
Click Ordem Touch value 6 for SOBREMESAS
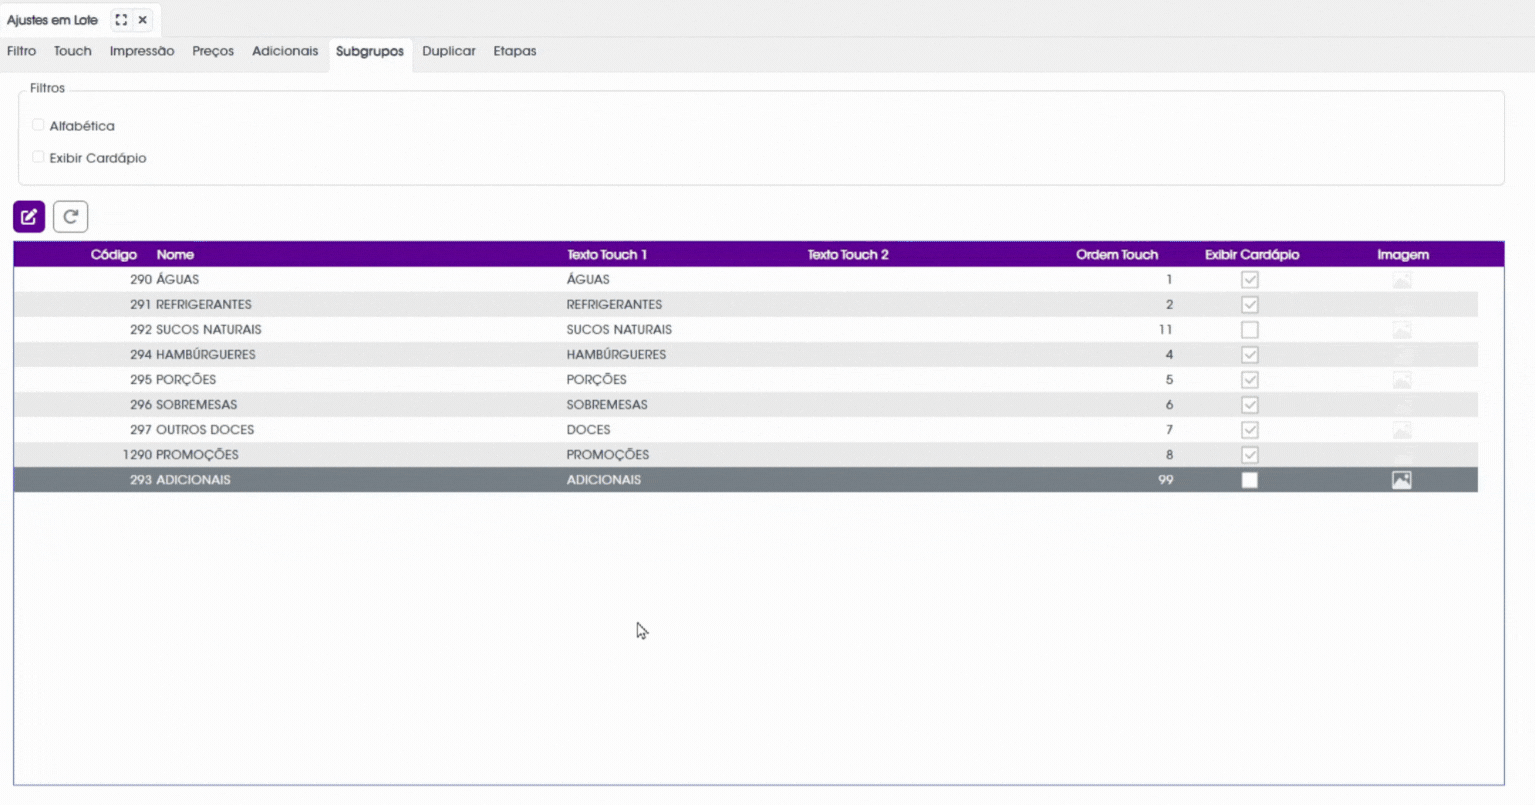[1169, 405]
